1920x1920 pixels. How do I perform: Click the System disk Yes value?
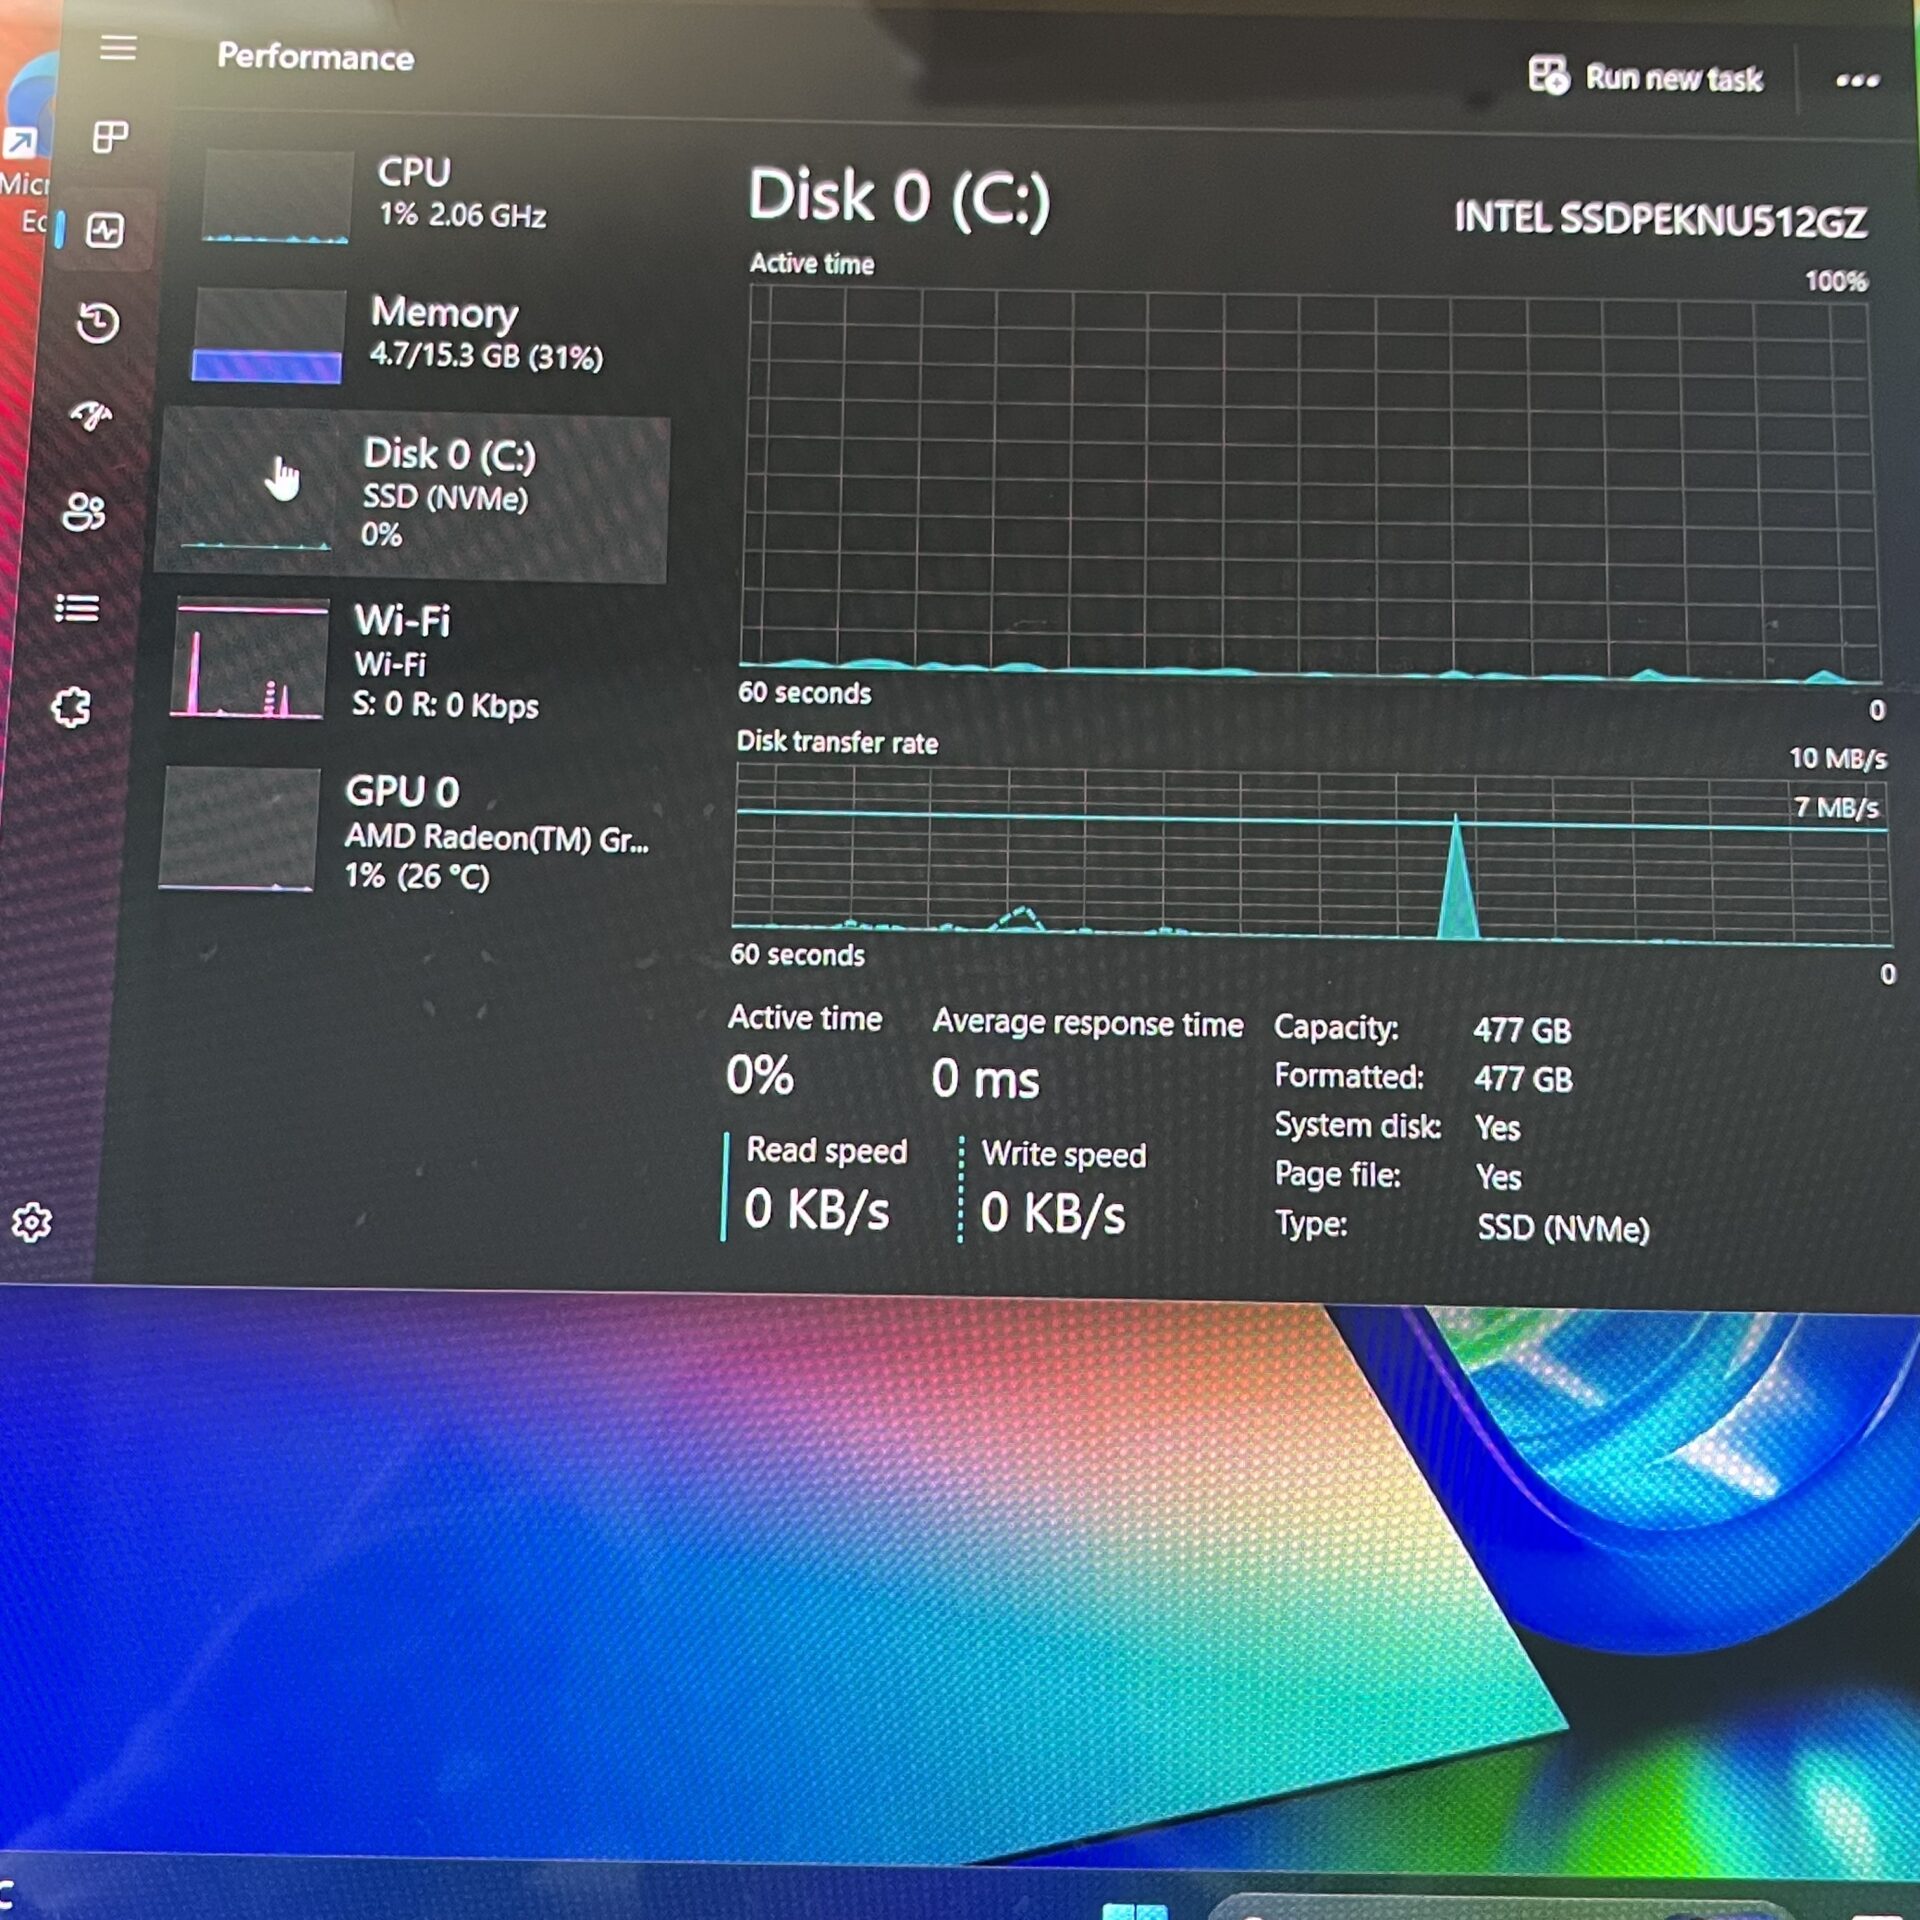(1497, 1128)
